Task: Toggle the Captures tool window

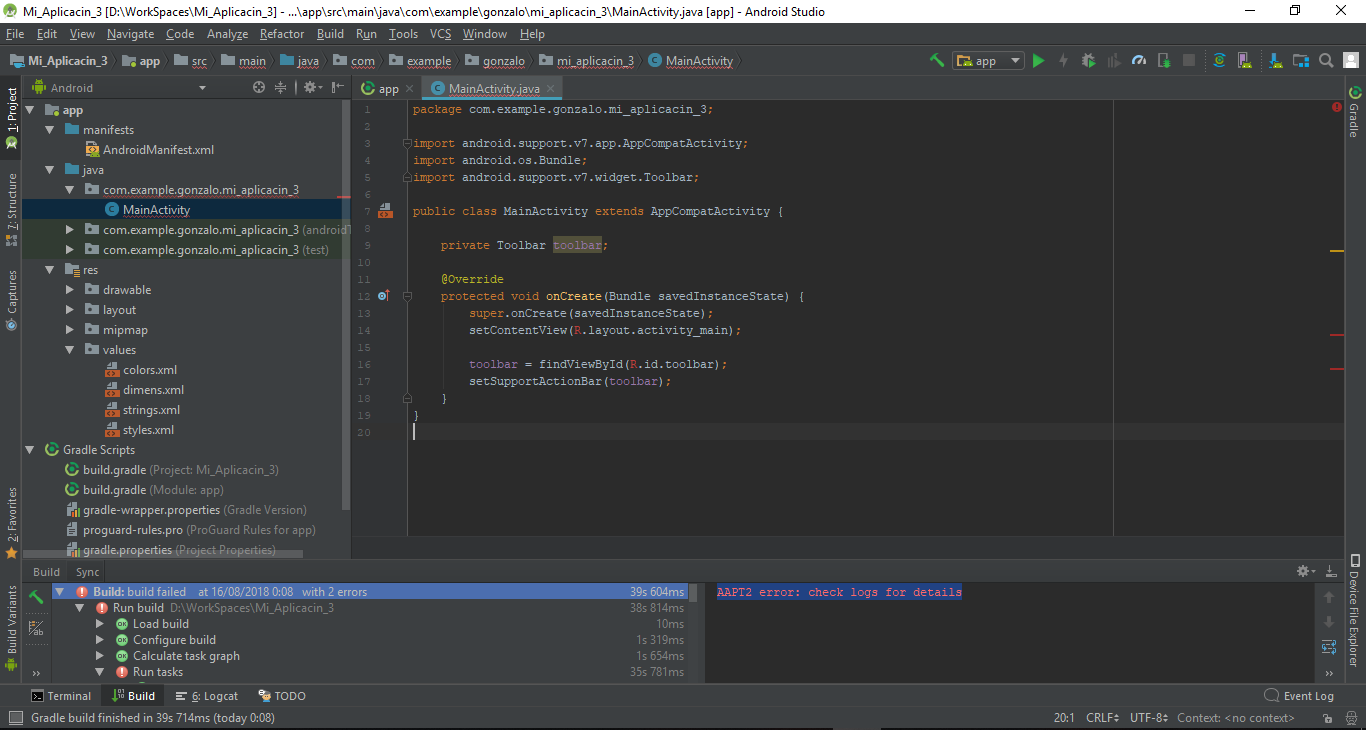Action: point(11,299)
